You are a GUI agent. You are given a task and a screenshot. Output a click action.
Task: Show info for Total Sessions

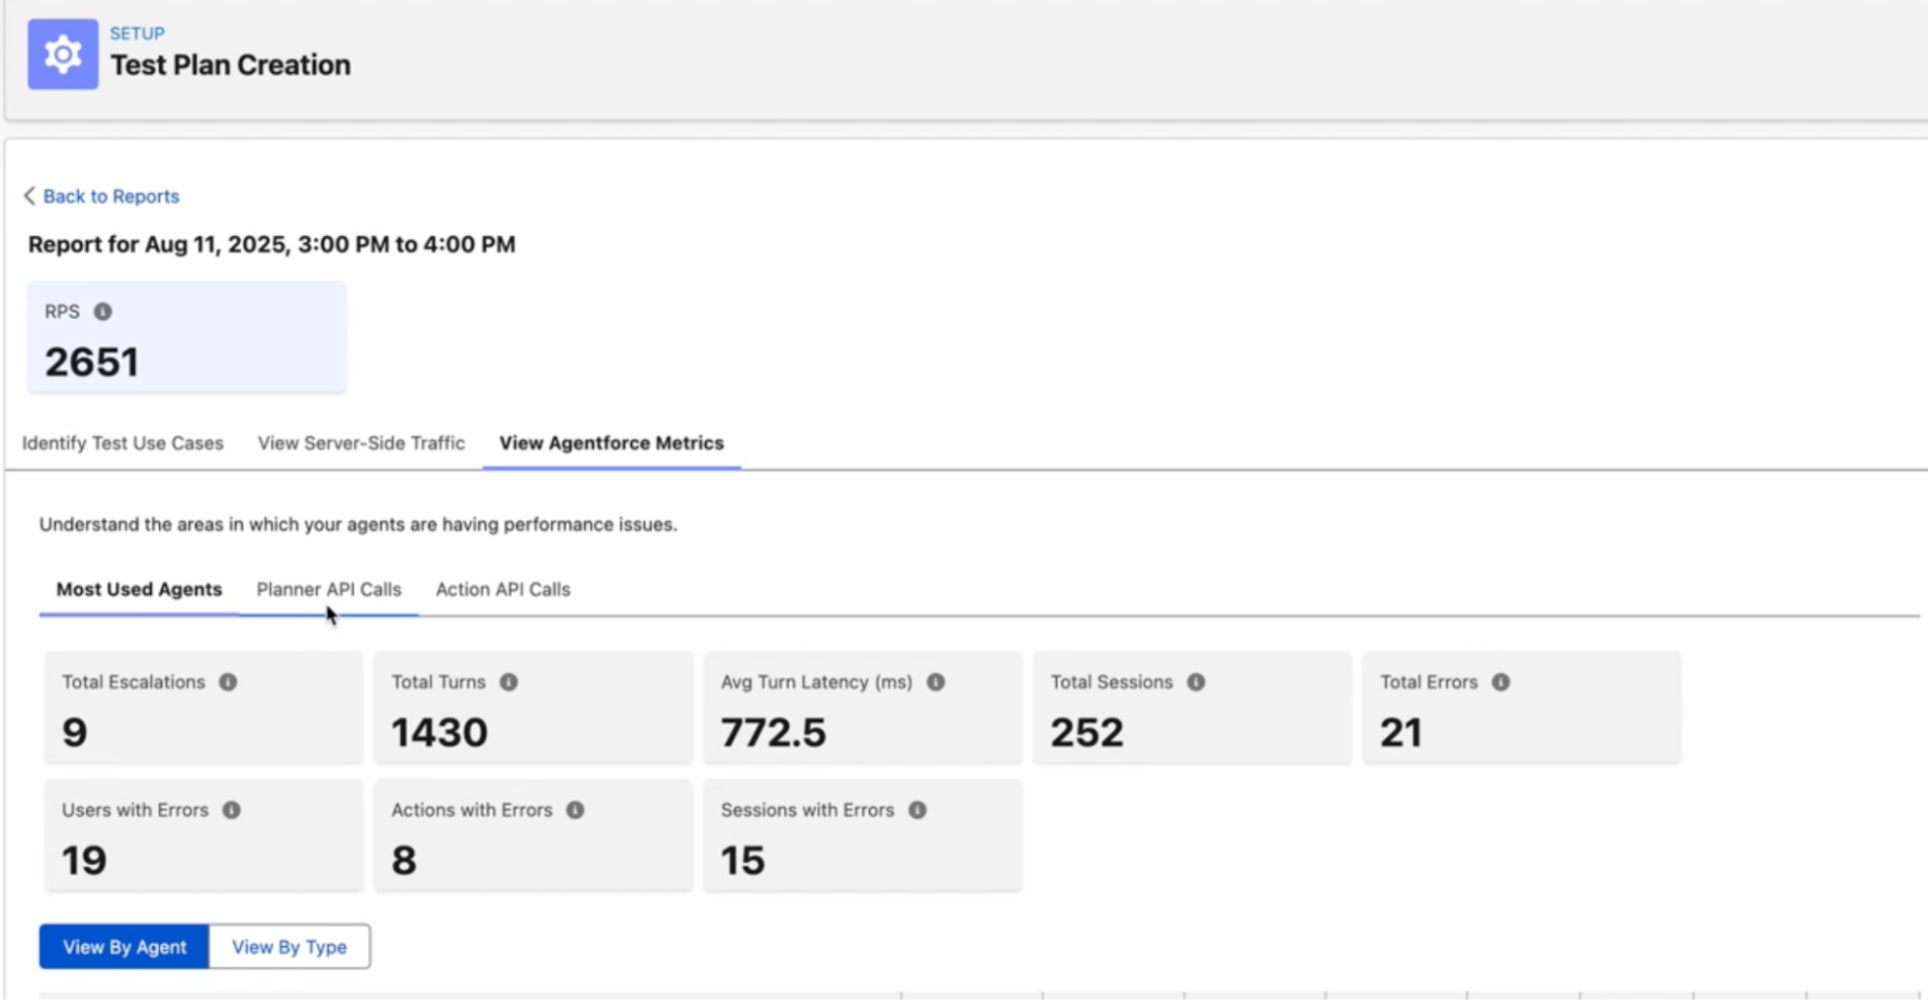(x=1196, y=682)
